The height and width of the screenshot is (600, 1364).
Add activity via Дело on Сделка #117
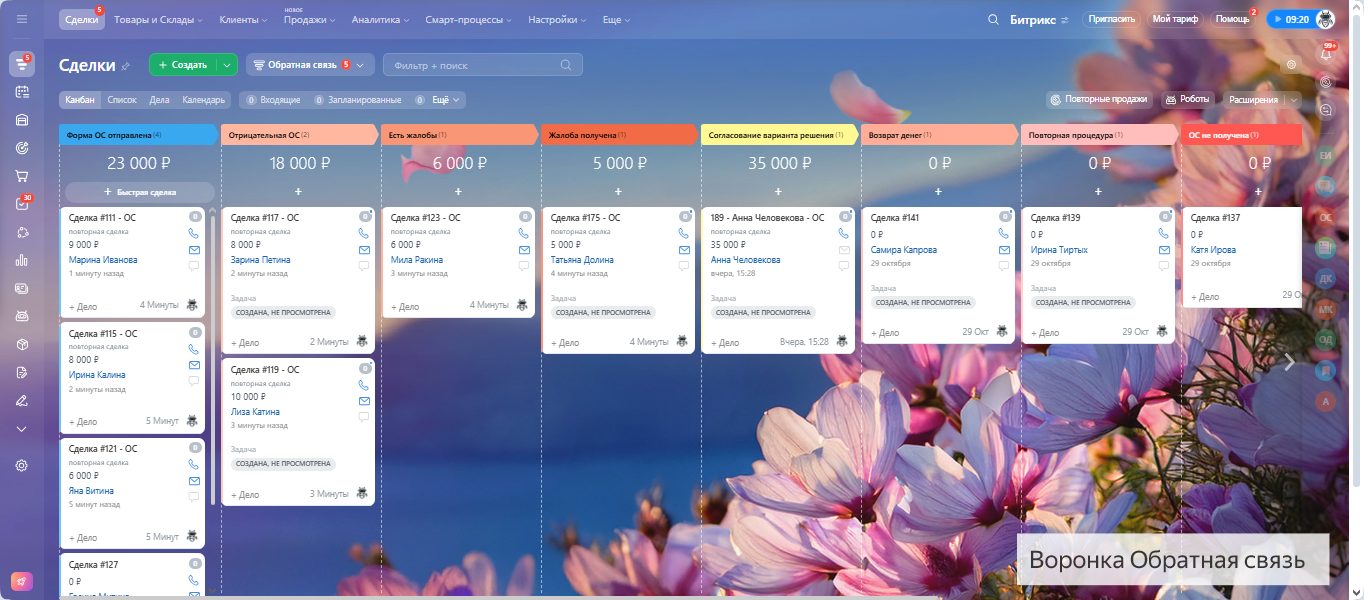tap(245, 342)
